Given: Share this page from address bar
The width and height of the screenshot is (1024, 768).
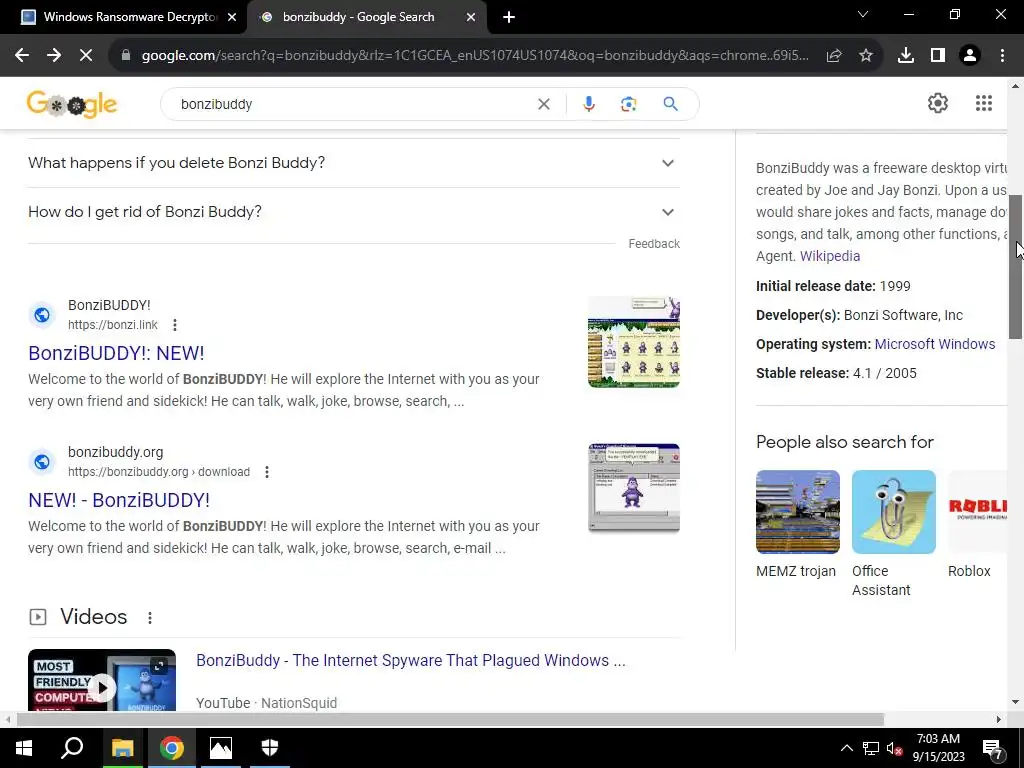Looking at the screenshot, I should coord(834,56).
